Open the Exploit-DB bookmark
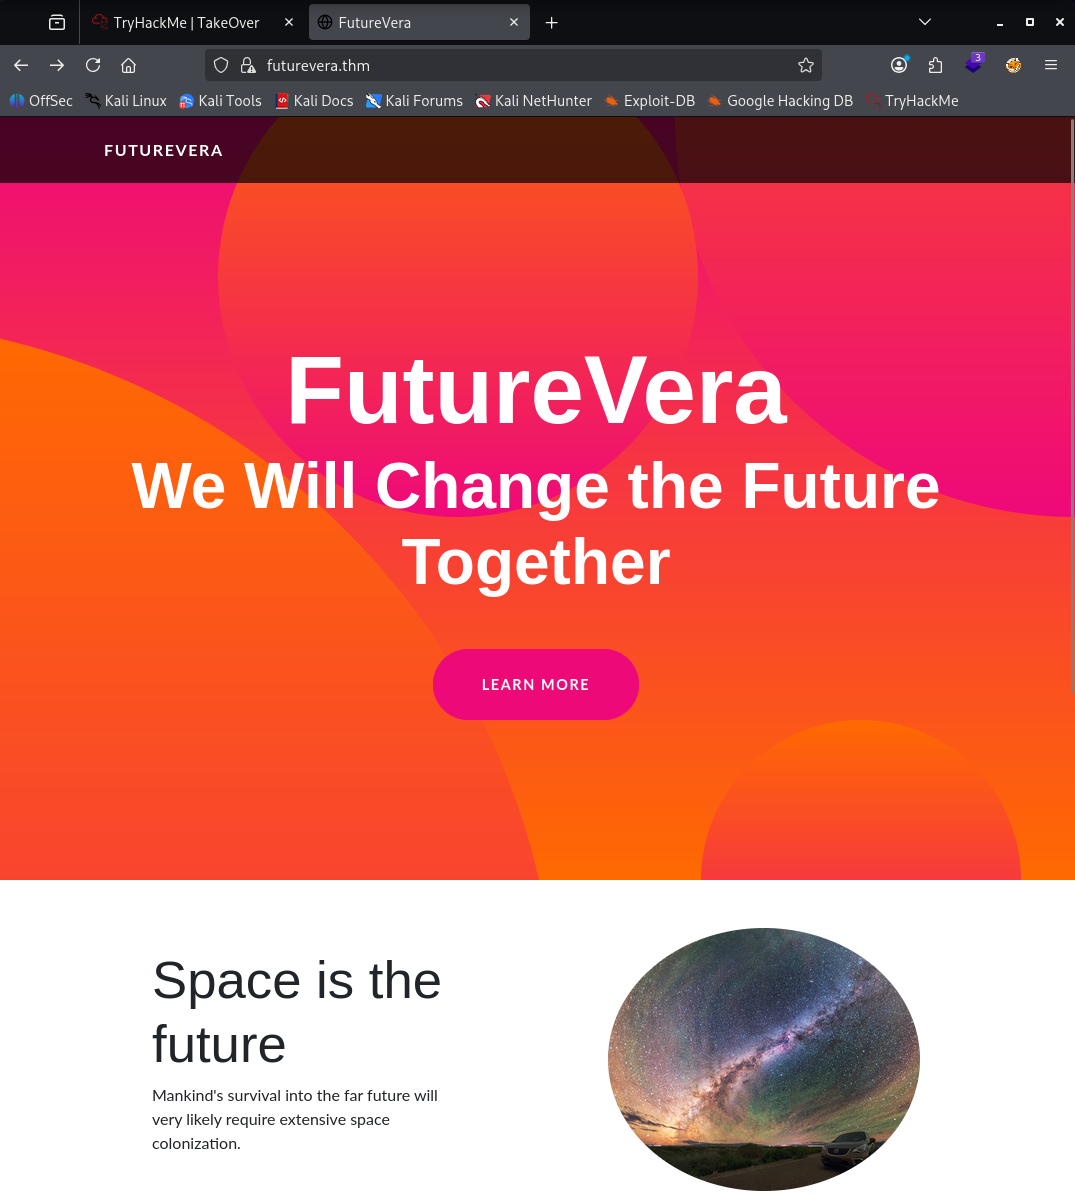 (x=650, y=101)
